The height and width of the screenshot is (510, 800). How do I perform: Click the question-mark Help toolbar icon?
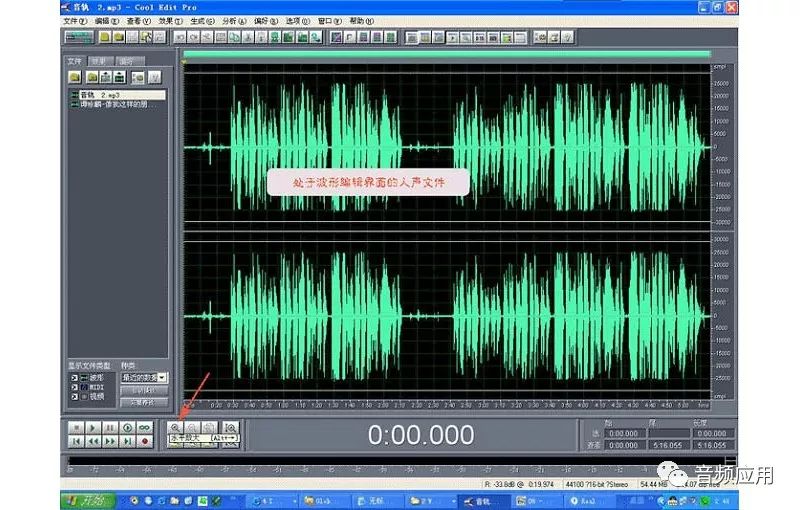pos(567,37)
